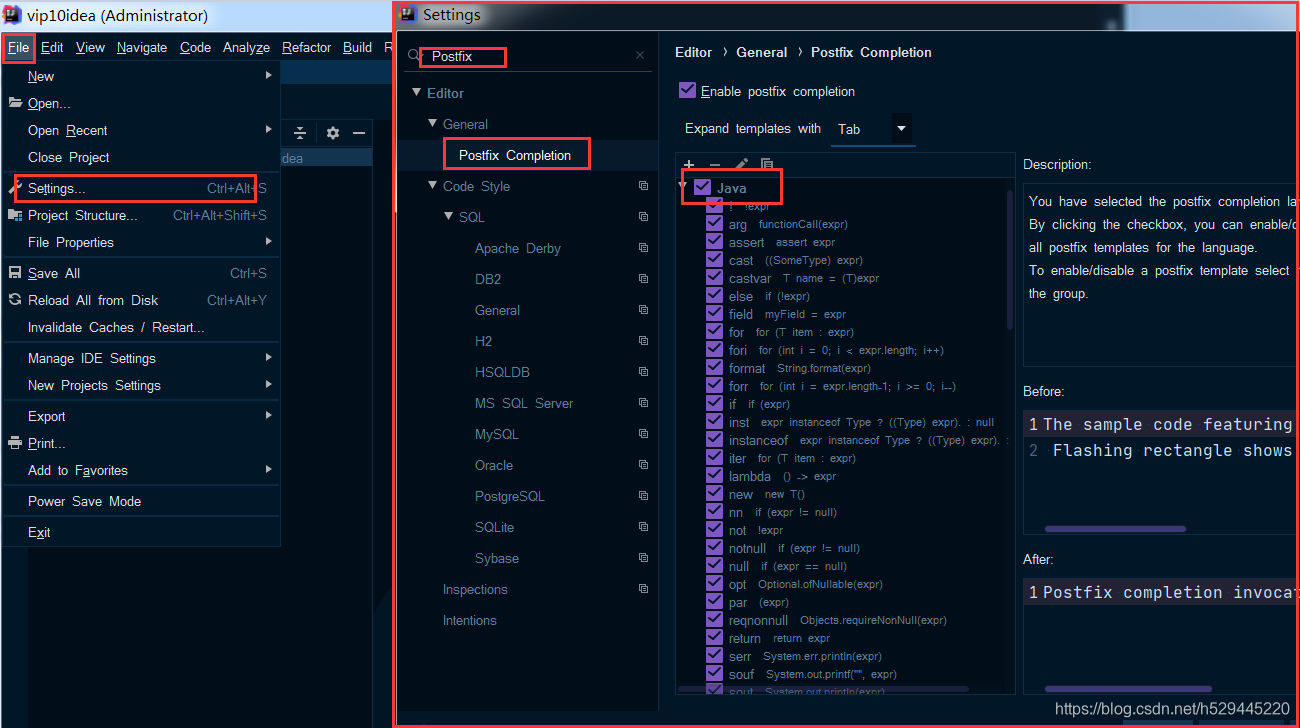This screenshot has height=728, width=1300.
Task: Click Reload All from Disk
Action: coord(140,300)
